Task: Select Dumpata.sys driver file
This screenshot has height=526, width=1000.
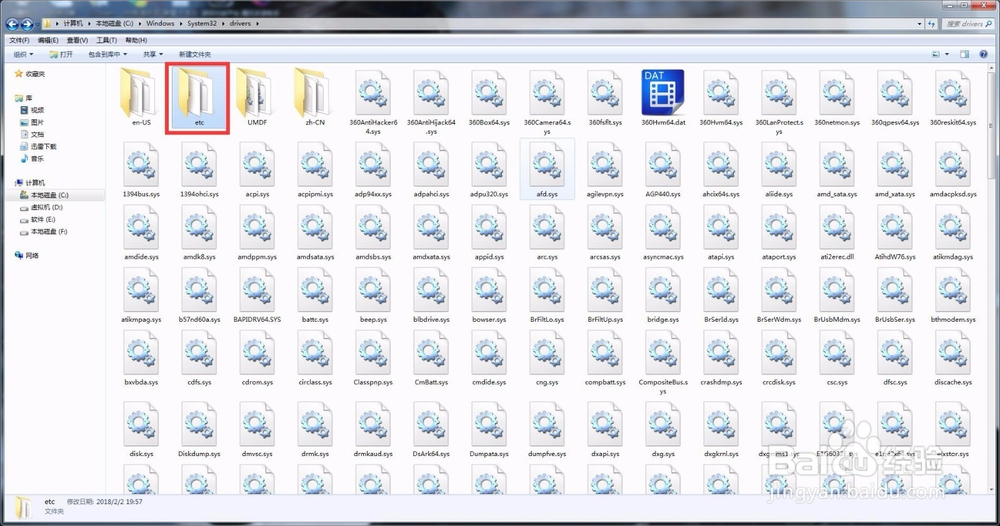Action: 489,429
